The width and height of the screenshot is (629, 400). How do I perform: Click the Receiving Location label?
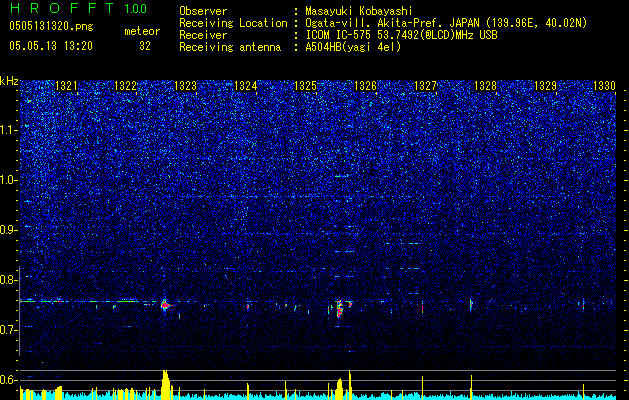(233, 23)
